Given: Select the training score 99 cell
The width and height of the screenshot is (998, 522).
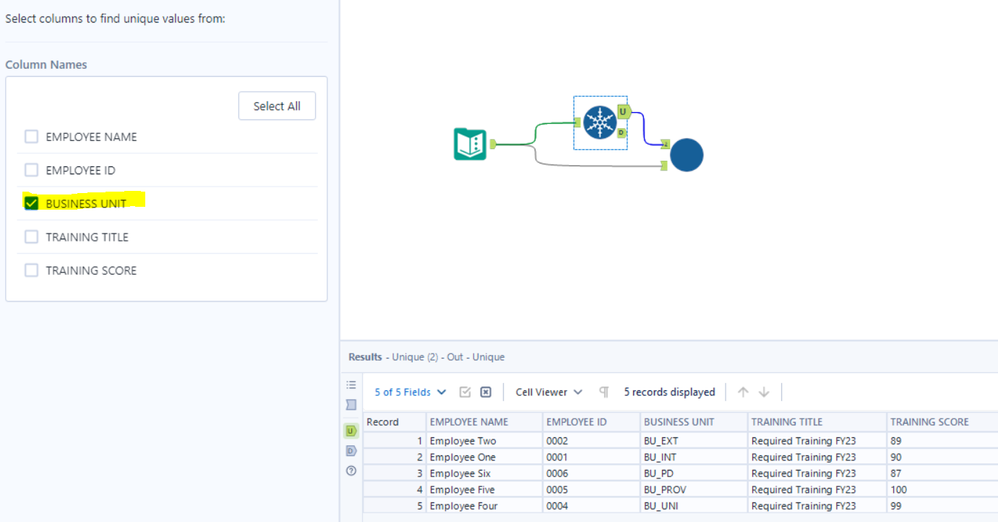Looking at the screenshot, I should (942, 506).
